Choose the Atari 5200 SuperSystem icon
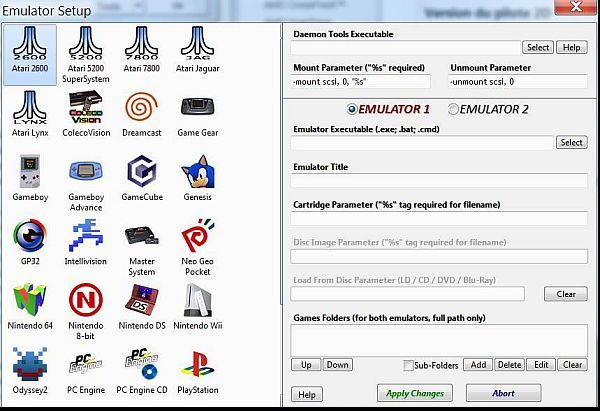 (86, 42)
